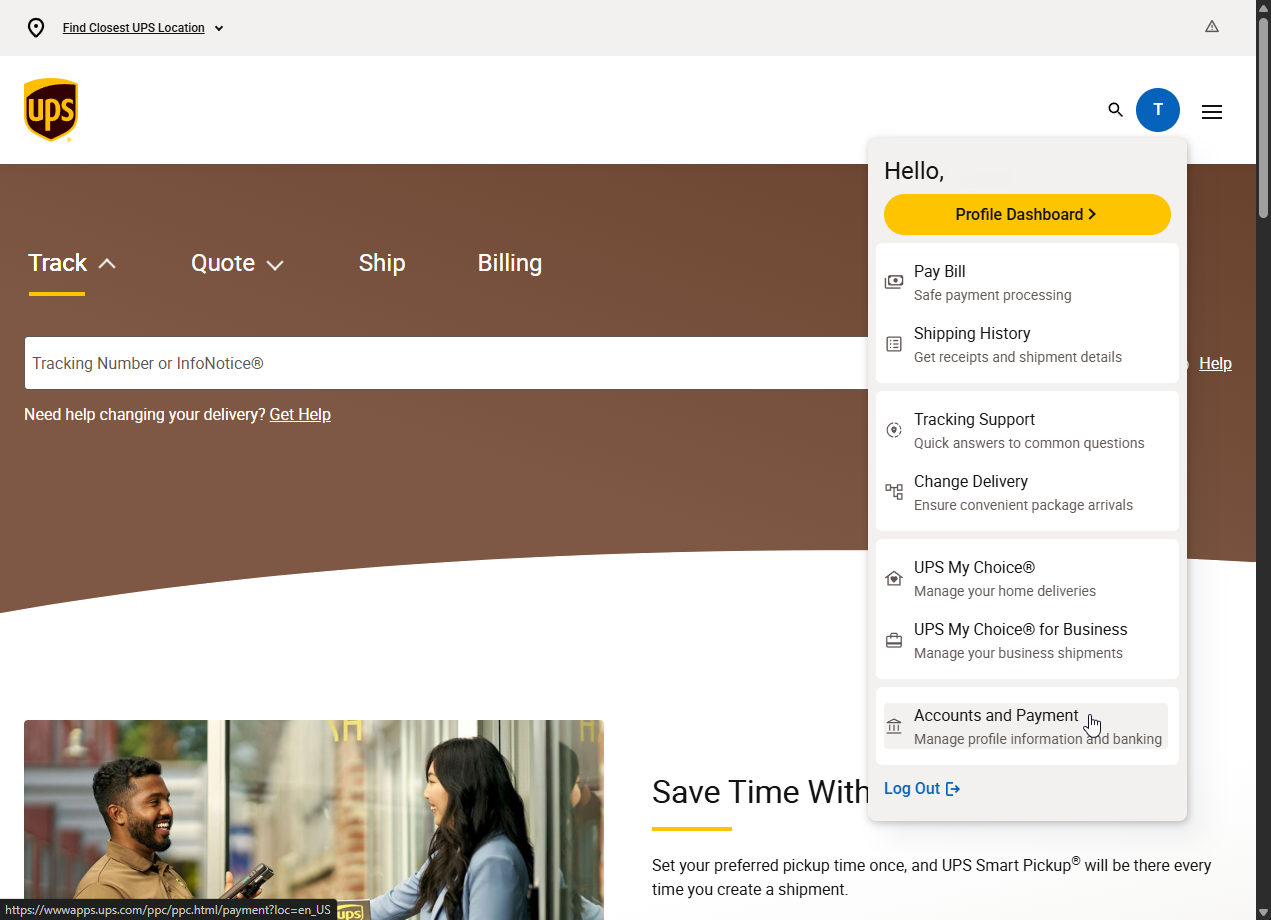Click the bank icon beside Accounts and Payment
The height and width of the screenshot is (920, 1271).
click(x=893, y=726)
